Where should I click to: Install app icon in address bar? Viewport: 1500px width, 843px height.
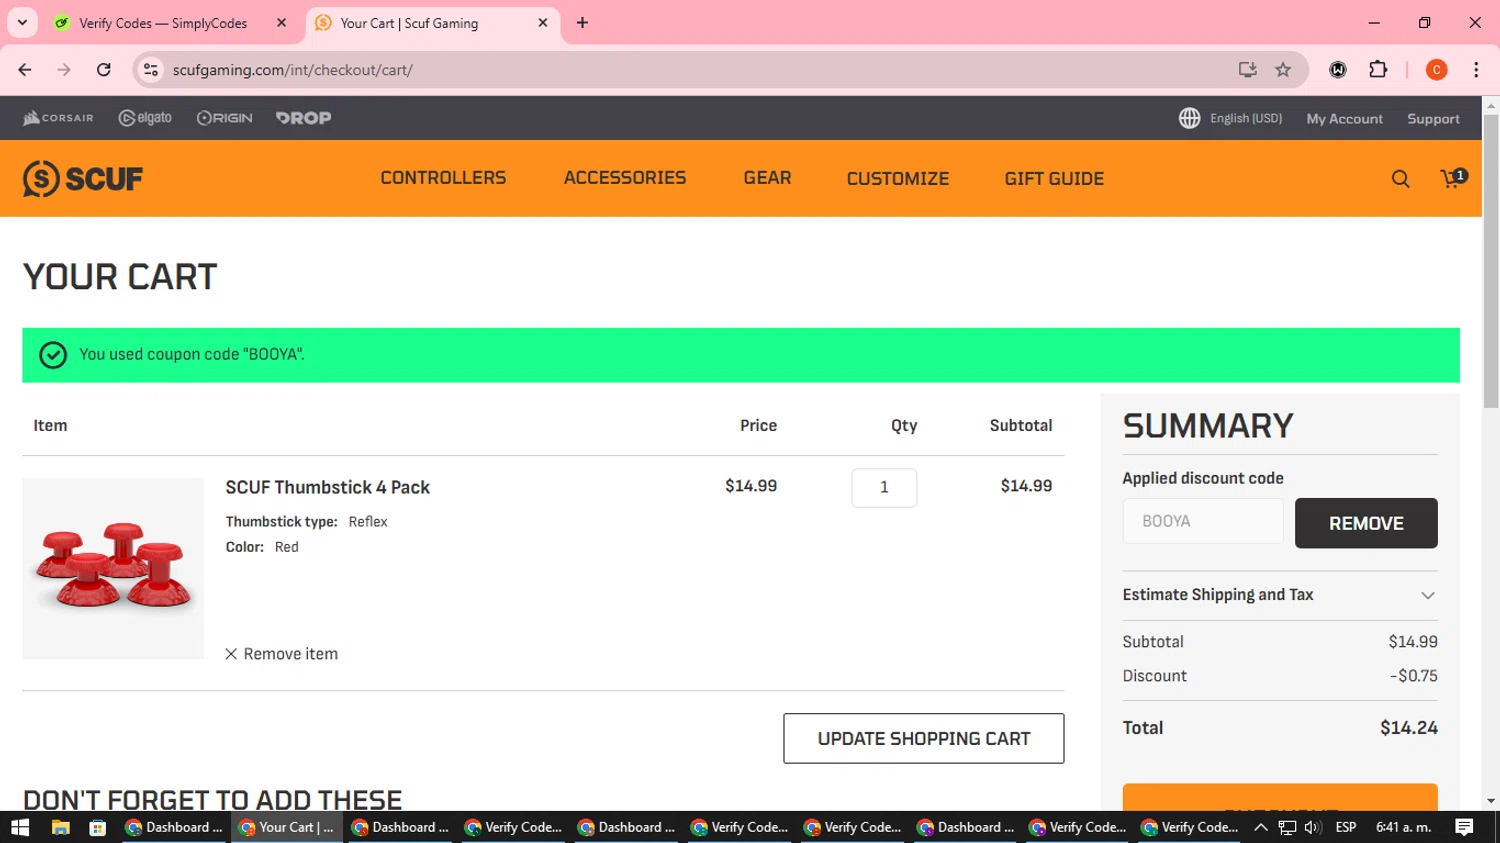[x=1247, y=70]
